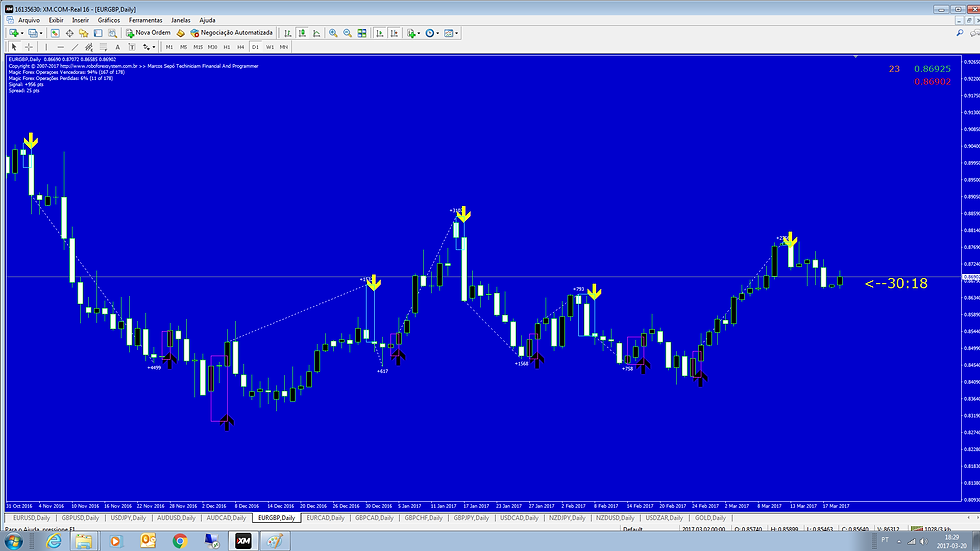Open the Exibir menu
Viewport: 980px width, 551px height.
(x=56, y=20)
